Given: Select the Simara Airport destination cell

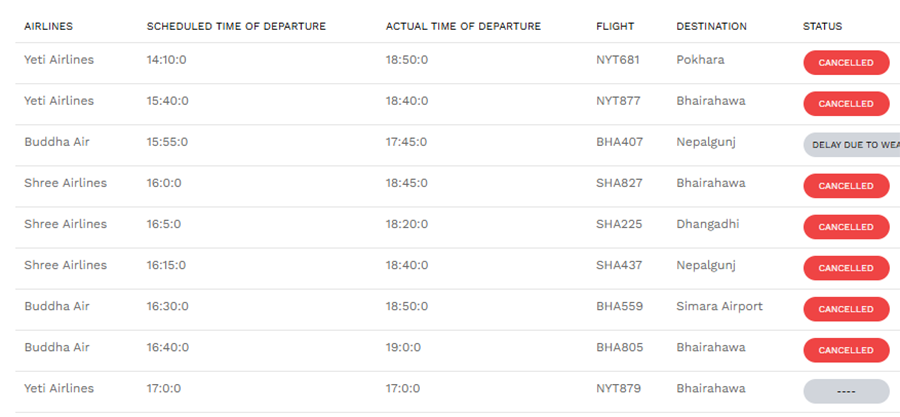Looking at the screenshot, I should coord(719,306).
